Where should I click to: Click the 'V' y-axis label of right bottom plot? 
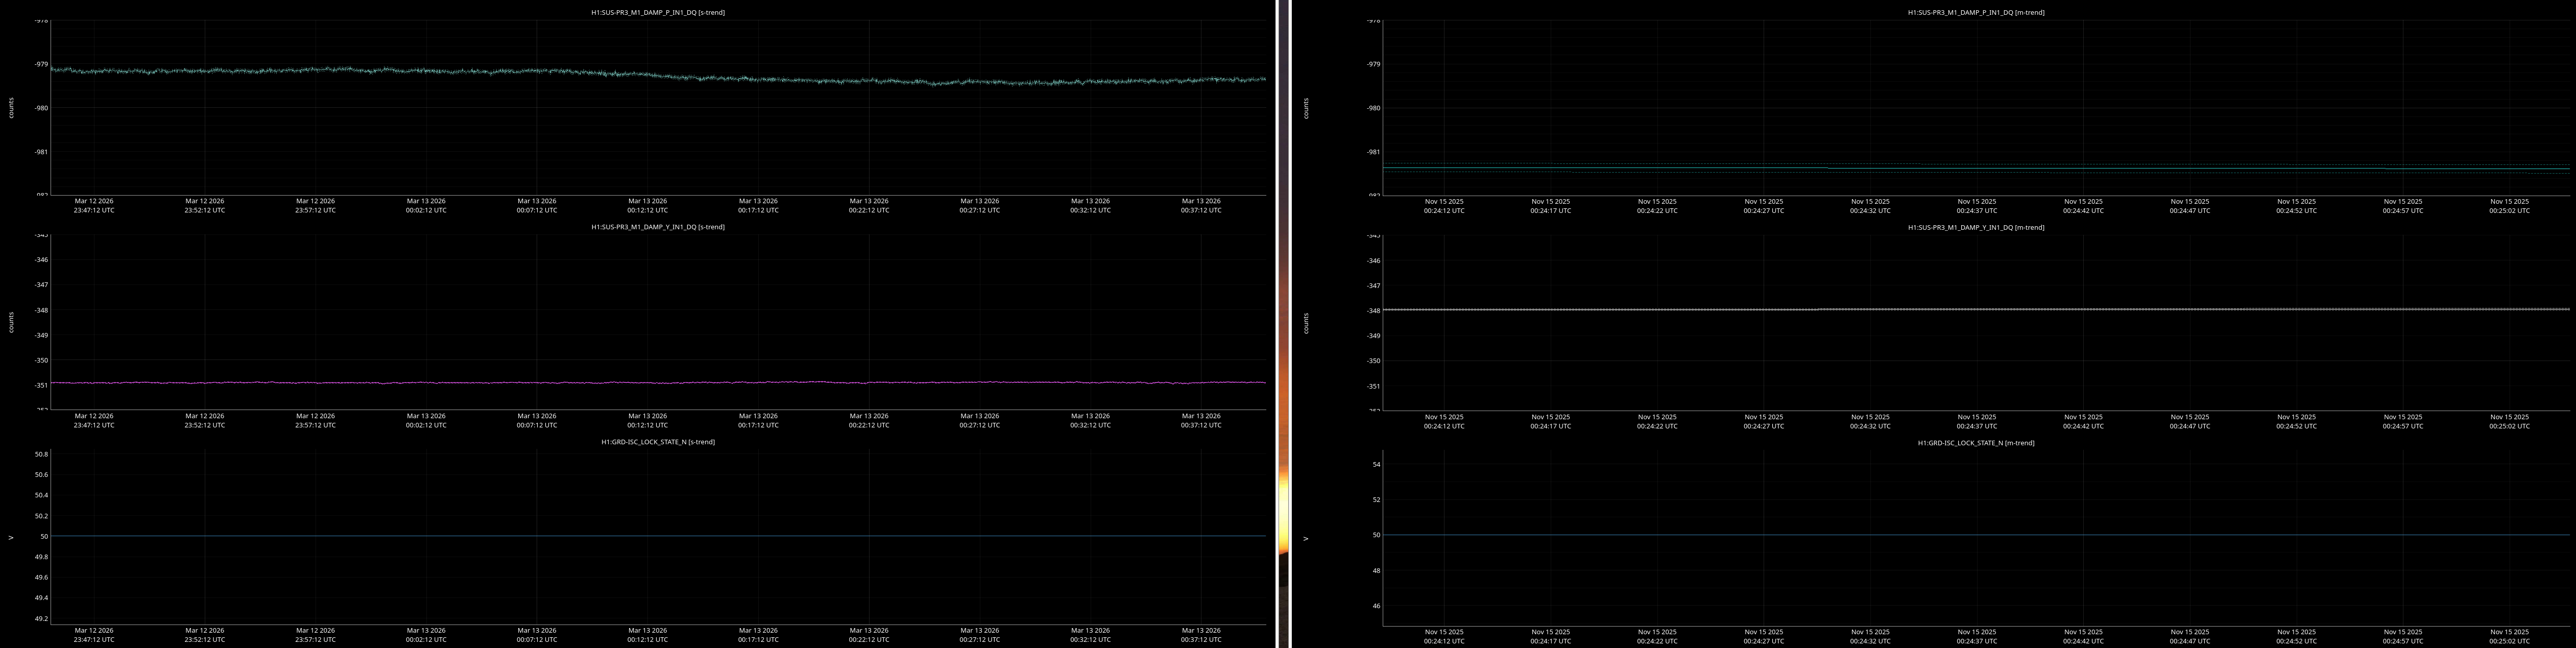click(1306, 538)
